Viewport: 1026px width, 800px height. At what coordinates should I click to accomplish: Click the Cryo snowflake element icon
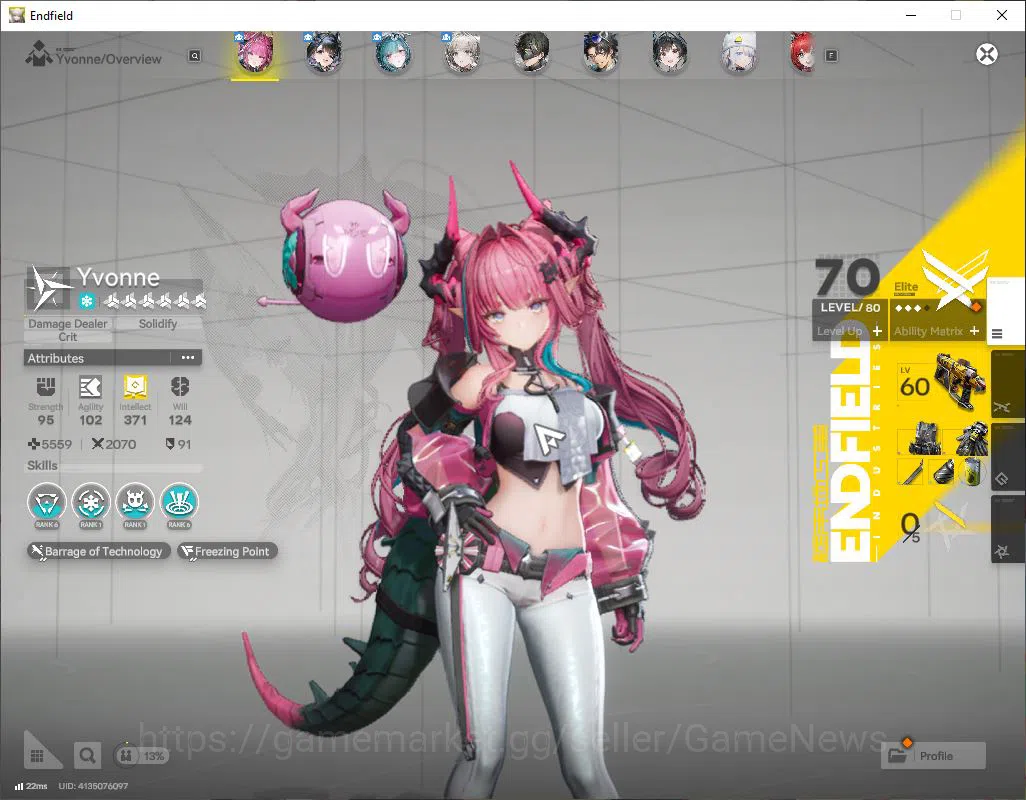pyautogui.click(x=86, y=301)
